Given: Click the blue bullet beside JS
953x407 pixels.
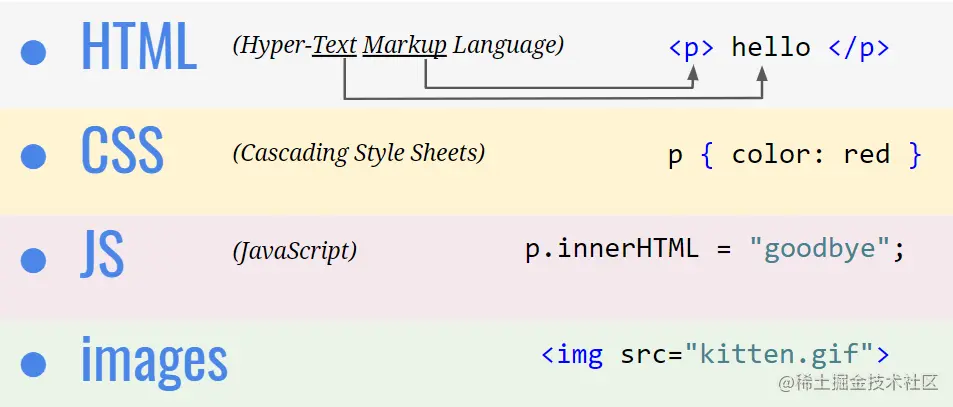Looking at the screenshot, I should tap(34, 259).
